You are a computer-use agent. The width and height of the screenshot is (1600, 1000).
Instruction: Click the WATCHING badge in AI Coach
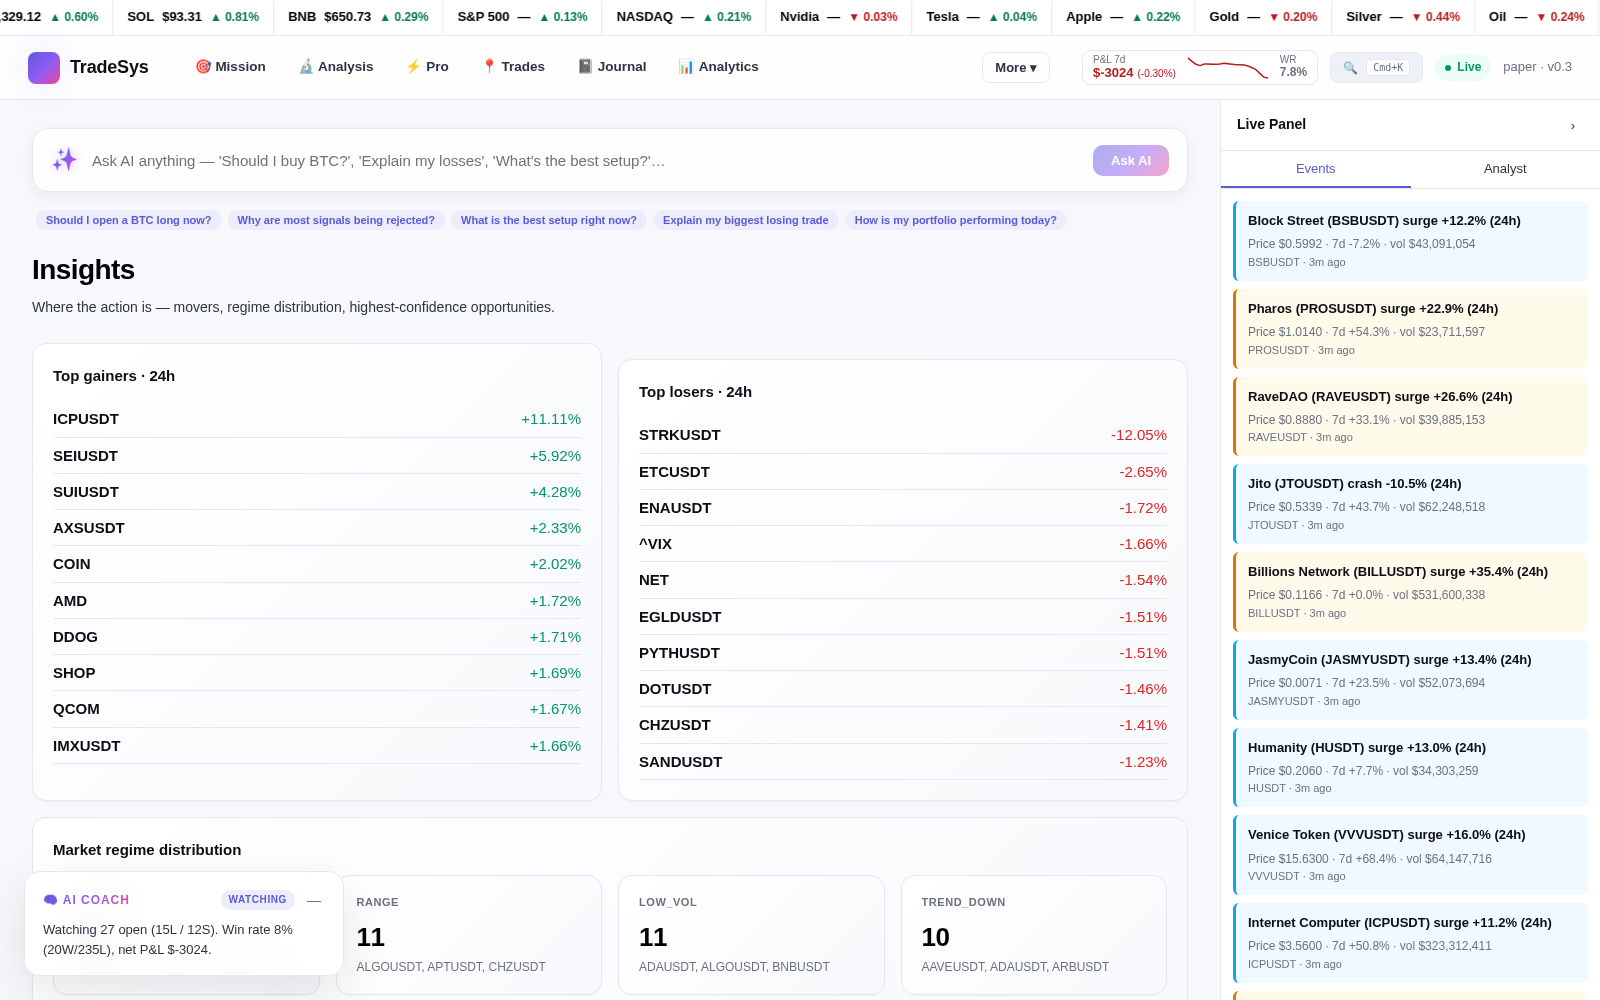pyautogui.click(x=258, y=900)
